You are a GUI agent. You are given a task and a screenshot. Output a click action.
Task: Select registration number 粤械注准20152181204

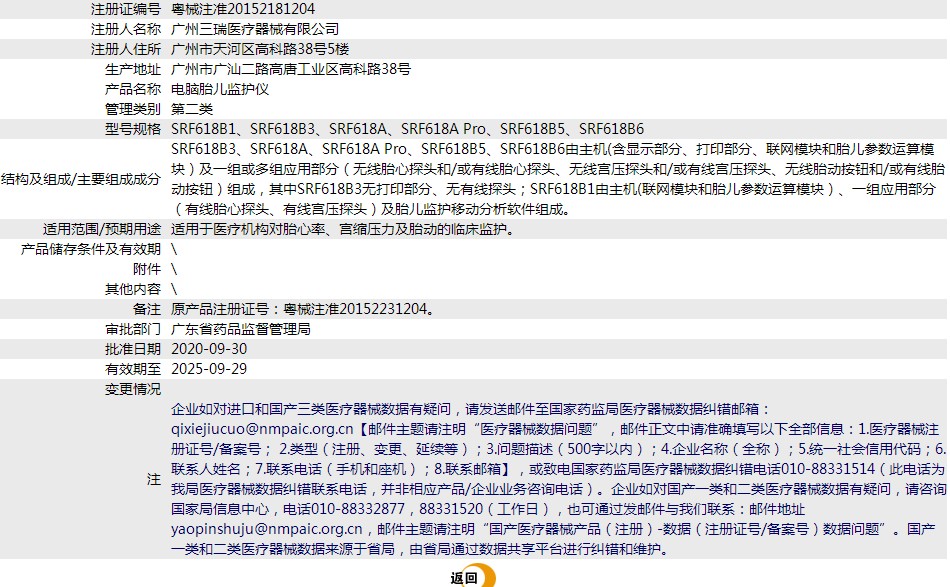(243, 9)
